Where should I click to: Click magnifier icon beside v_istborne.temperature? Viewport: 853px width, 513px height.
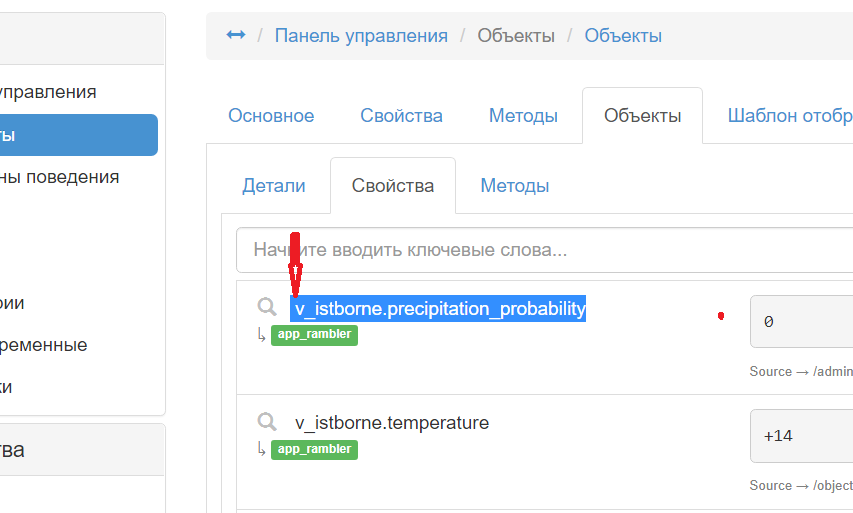[x=267, y=422]
